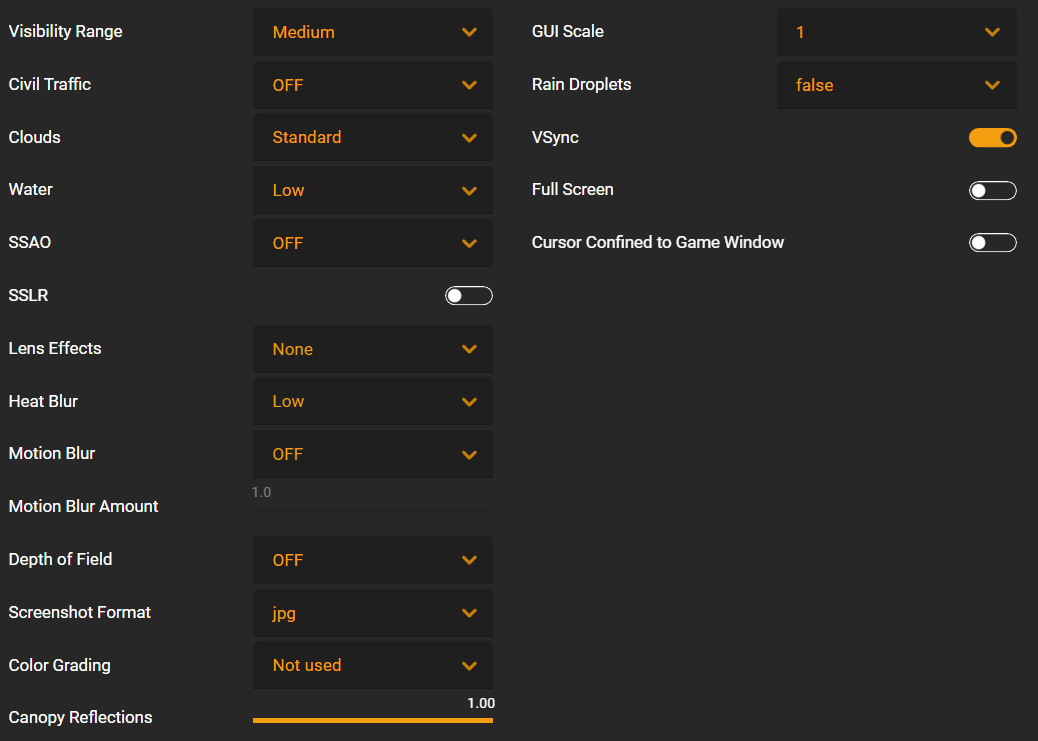Open the GUI Scale dropdown
This screenshot has height=741, width=1038.
[896, 32]
